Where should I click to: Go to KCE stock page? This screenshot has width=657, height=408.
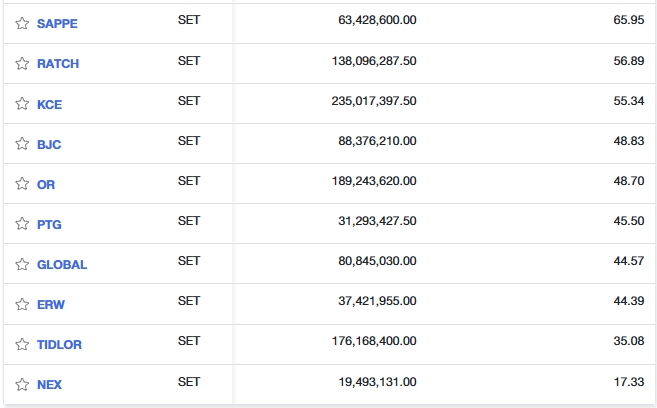(x=49, y=104)
